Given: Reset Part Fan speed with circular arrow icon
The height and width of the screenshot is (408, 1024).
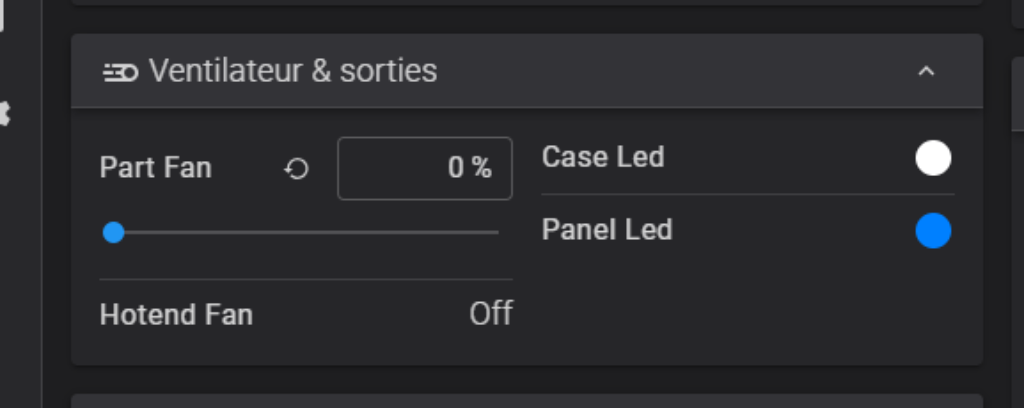Looking at the screenshot, I should click(296, 169).
